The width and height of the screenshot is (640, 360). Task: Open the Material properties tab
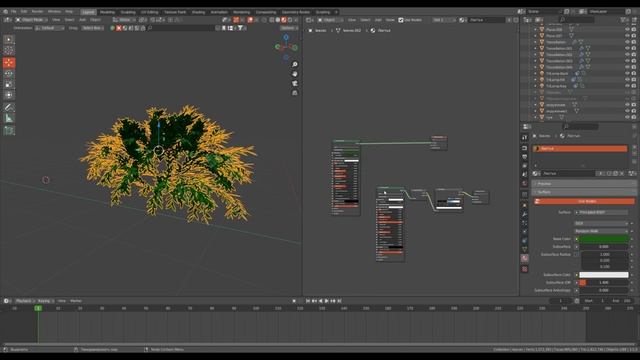(525, 258)
